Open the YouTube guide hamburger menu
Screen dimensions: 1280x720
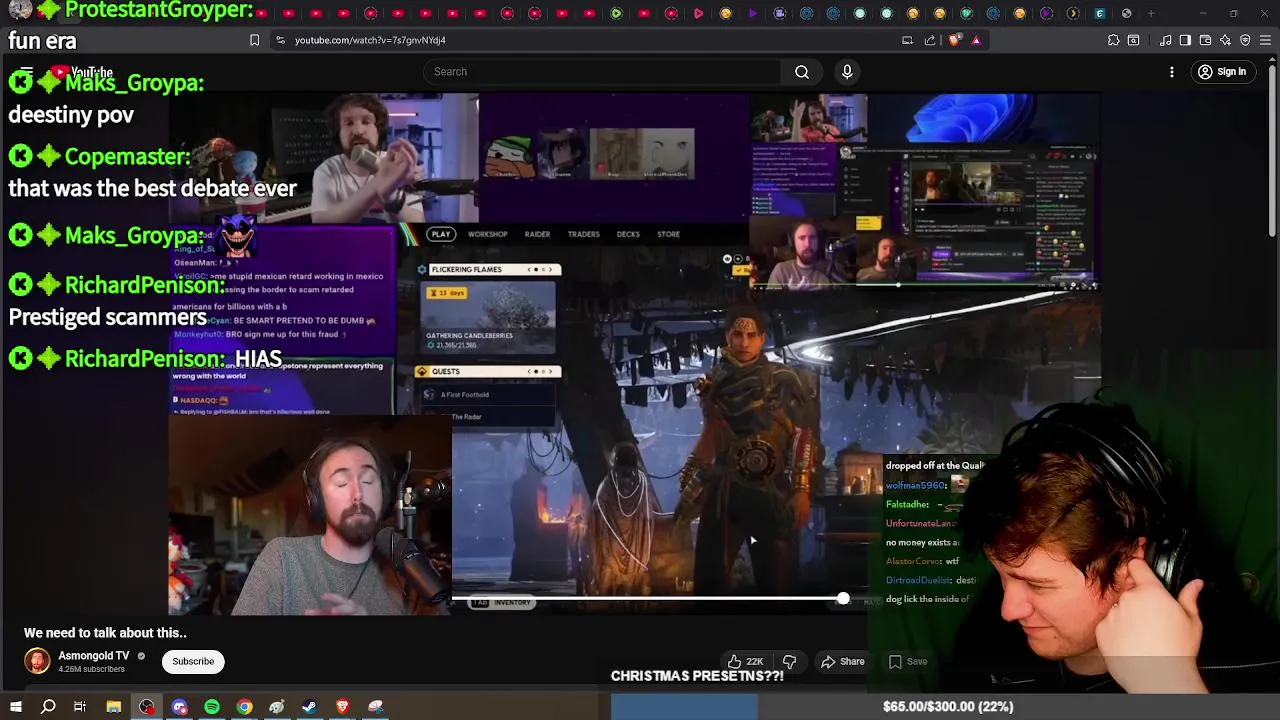click(x=27, y=72)
